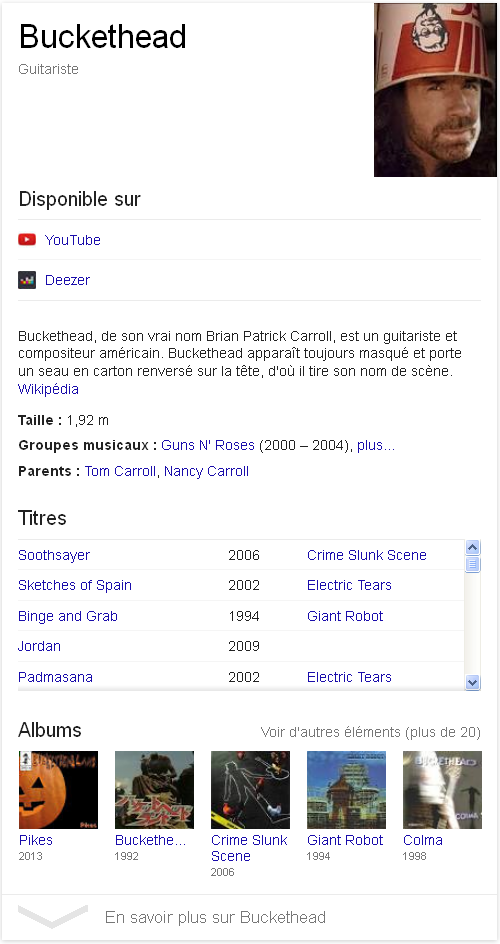Open the YouTube link

tap(73, 240)
